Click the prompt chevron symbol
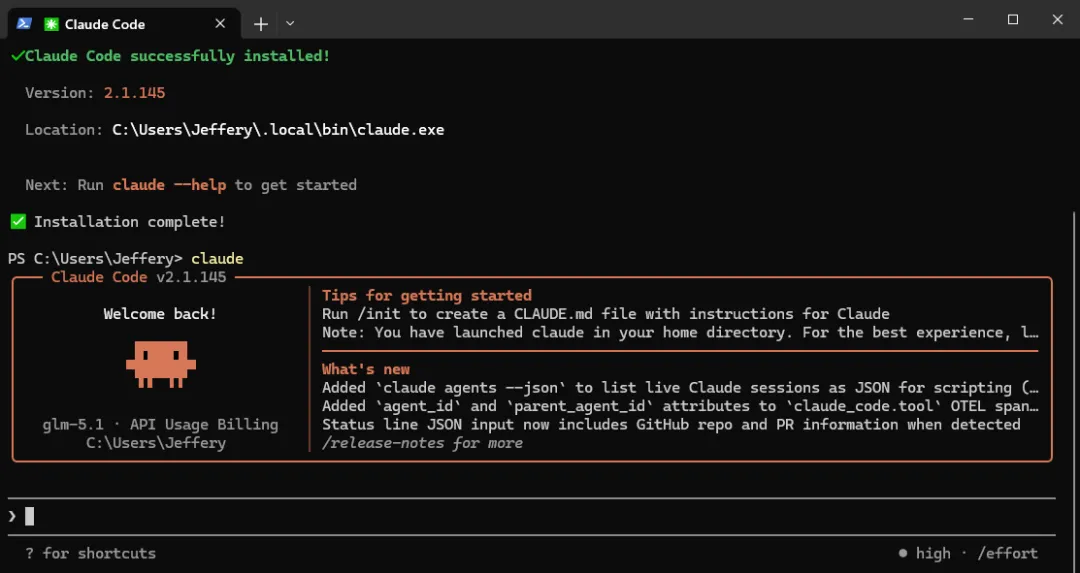The width and height of the screenshot is (1080, 573). pos(12,516)
